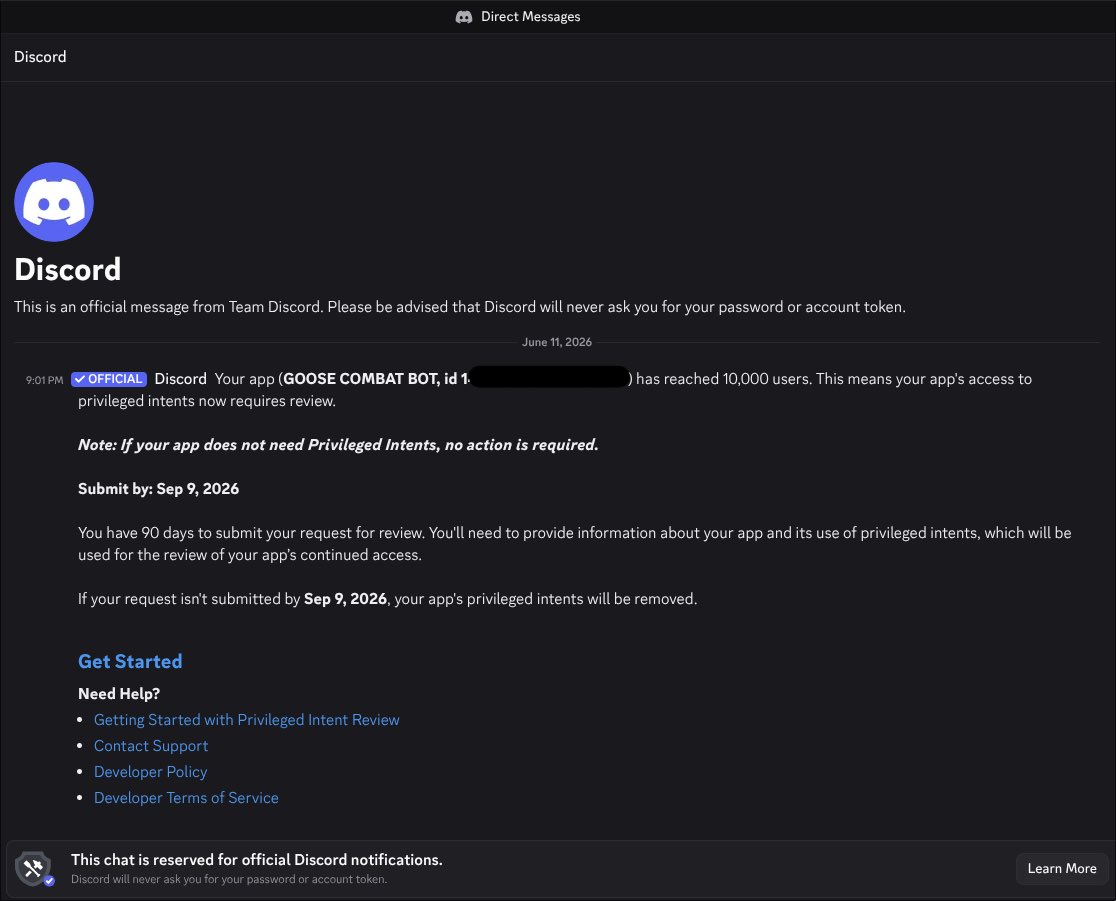Click the Discord sender name in message

coord(180,379)
